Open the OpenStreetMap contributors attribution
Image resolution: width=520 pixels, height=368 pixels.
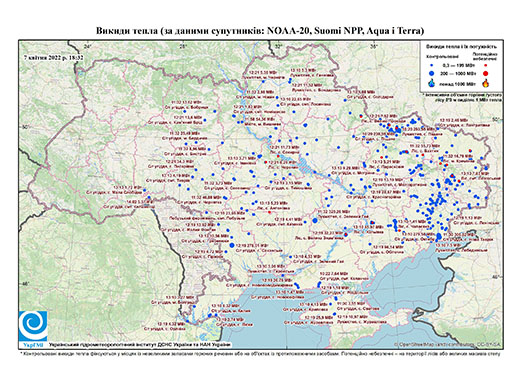[448, 345]
